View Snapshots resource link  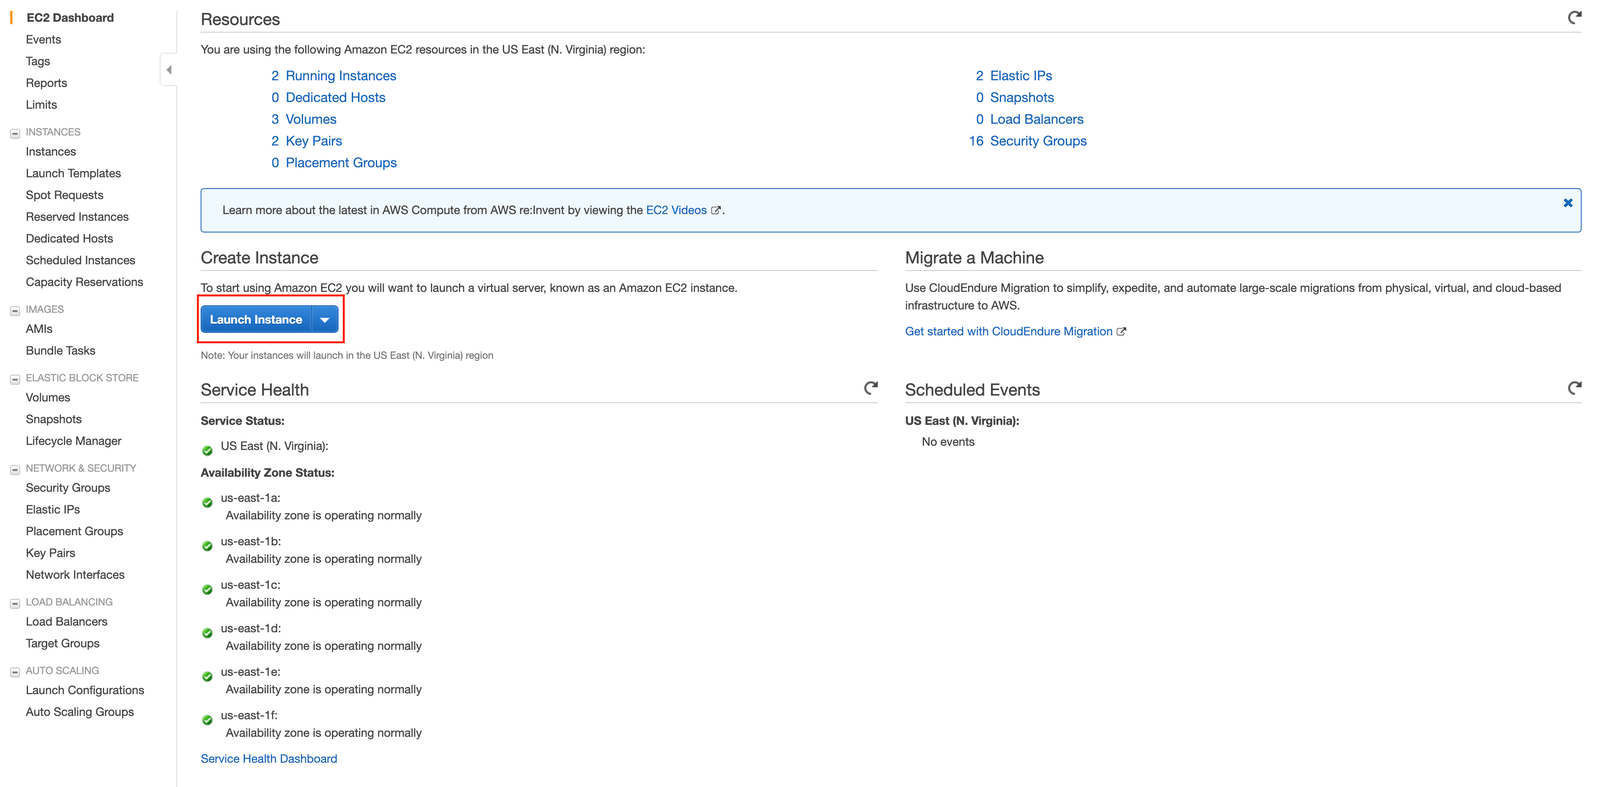coord(1022,98)
